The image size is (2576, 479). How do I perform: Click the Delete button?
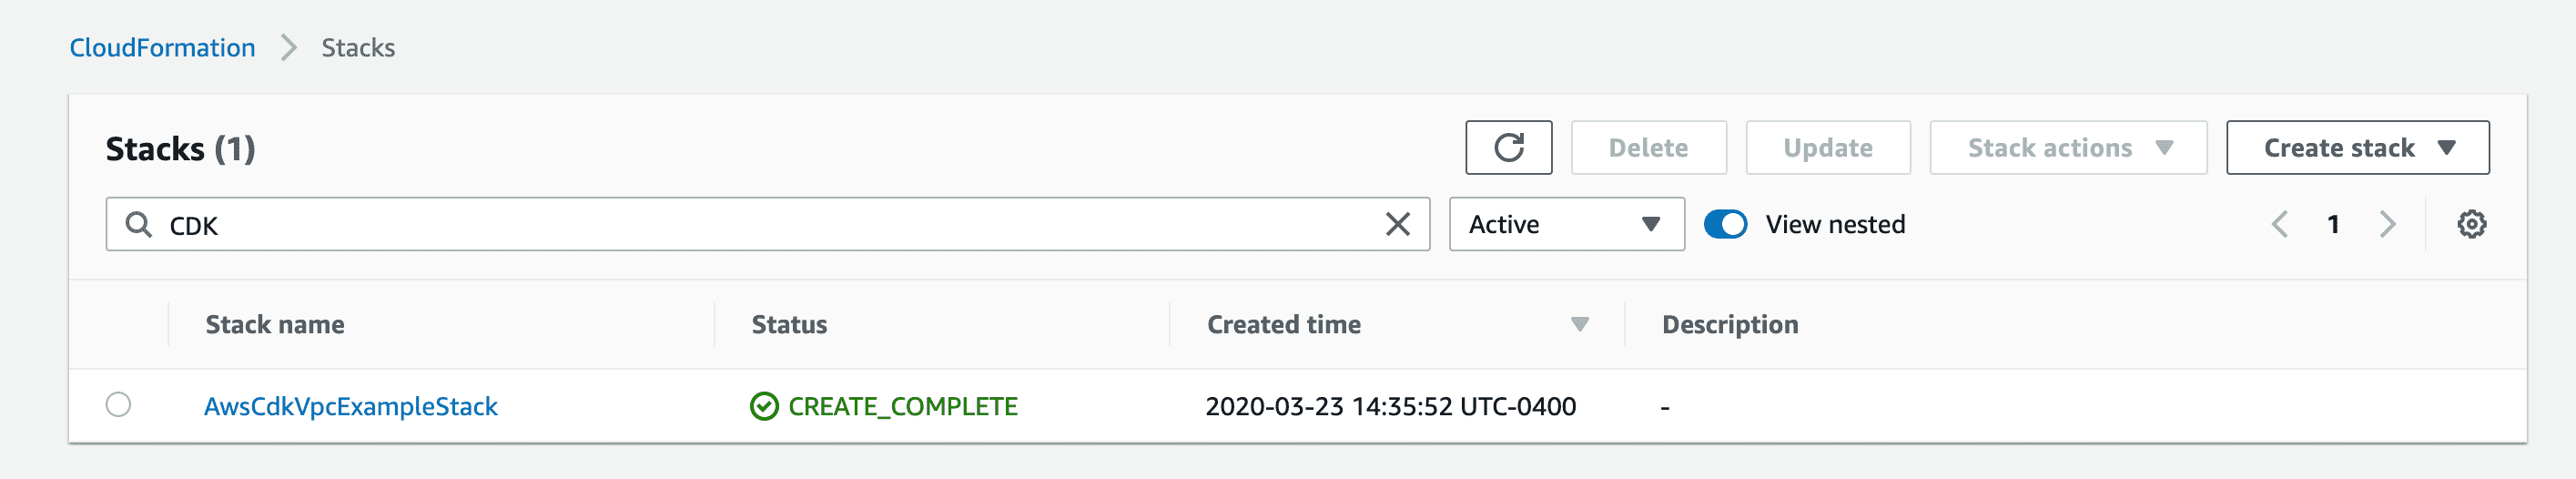(x=1648, y=148)
